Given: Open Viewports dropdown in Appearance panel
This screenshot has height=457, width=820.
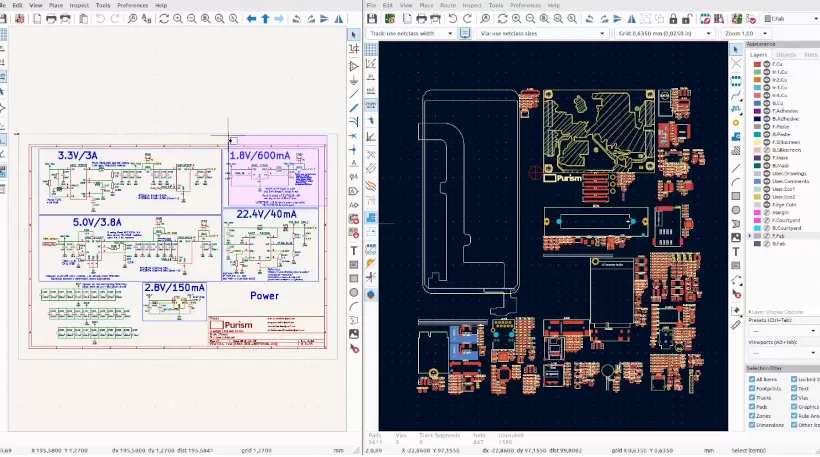Looking at the screenshot, I should (x=782, y=353).
